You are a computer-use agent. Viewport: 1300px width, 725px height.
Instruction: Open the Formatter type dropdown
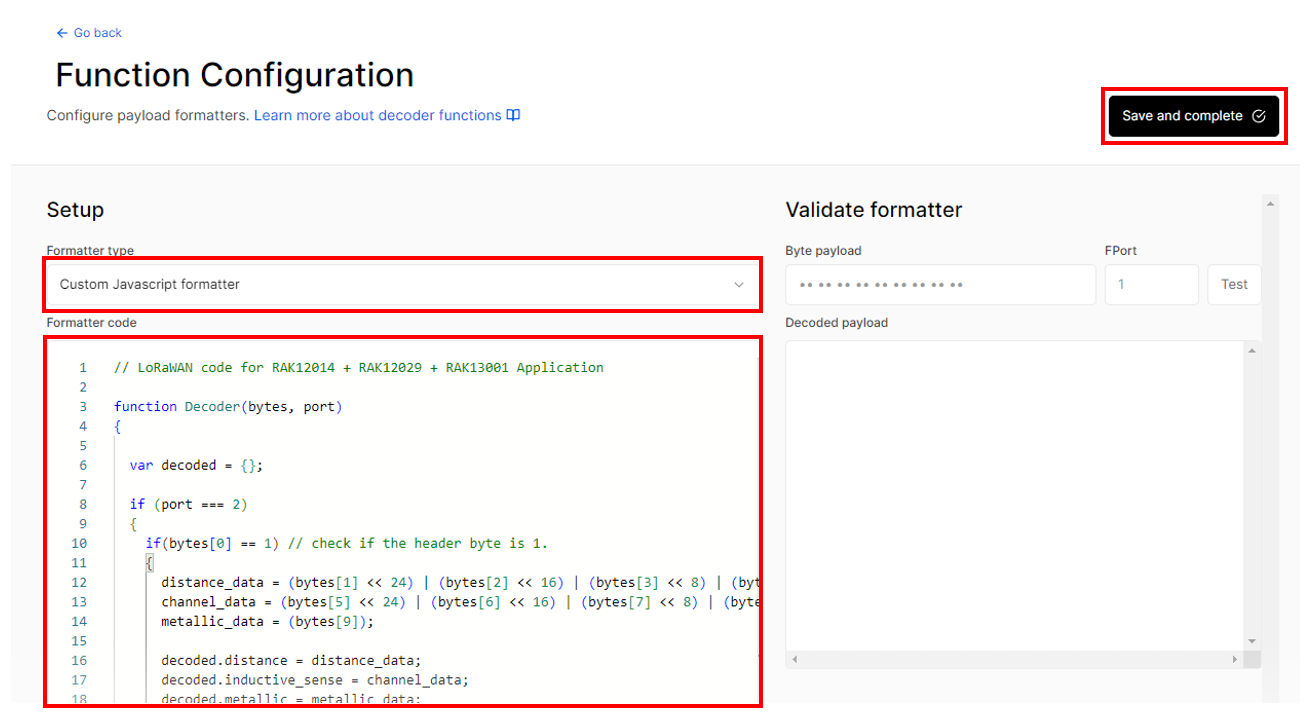click(402, 284)
